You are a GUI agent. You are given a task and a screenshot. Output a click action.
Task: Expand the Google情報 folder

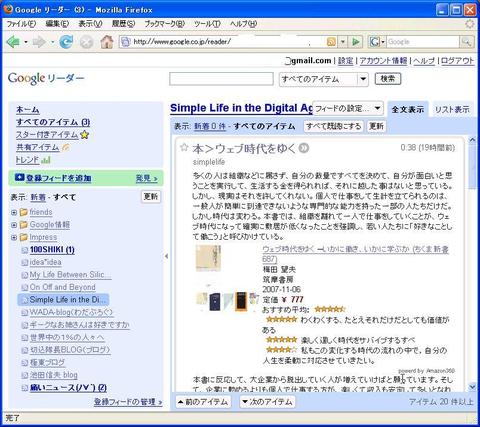(14, 225)
